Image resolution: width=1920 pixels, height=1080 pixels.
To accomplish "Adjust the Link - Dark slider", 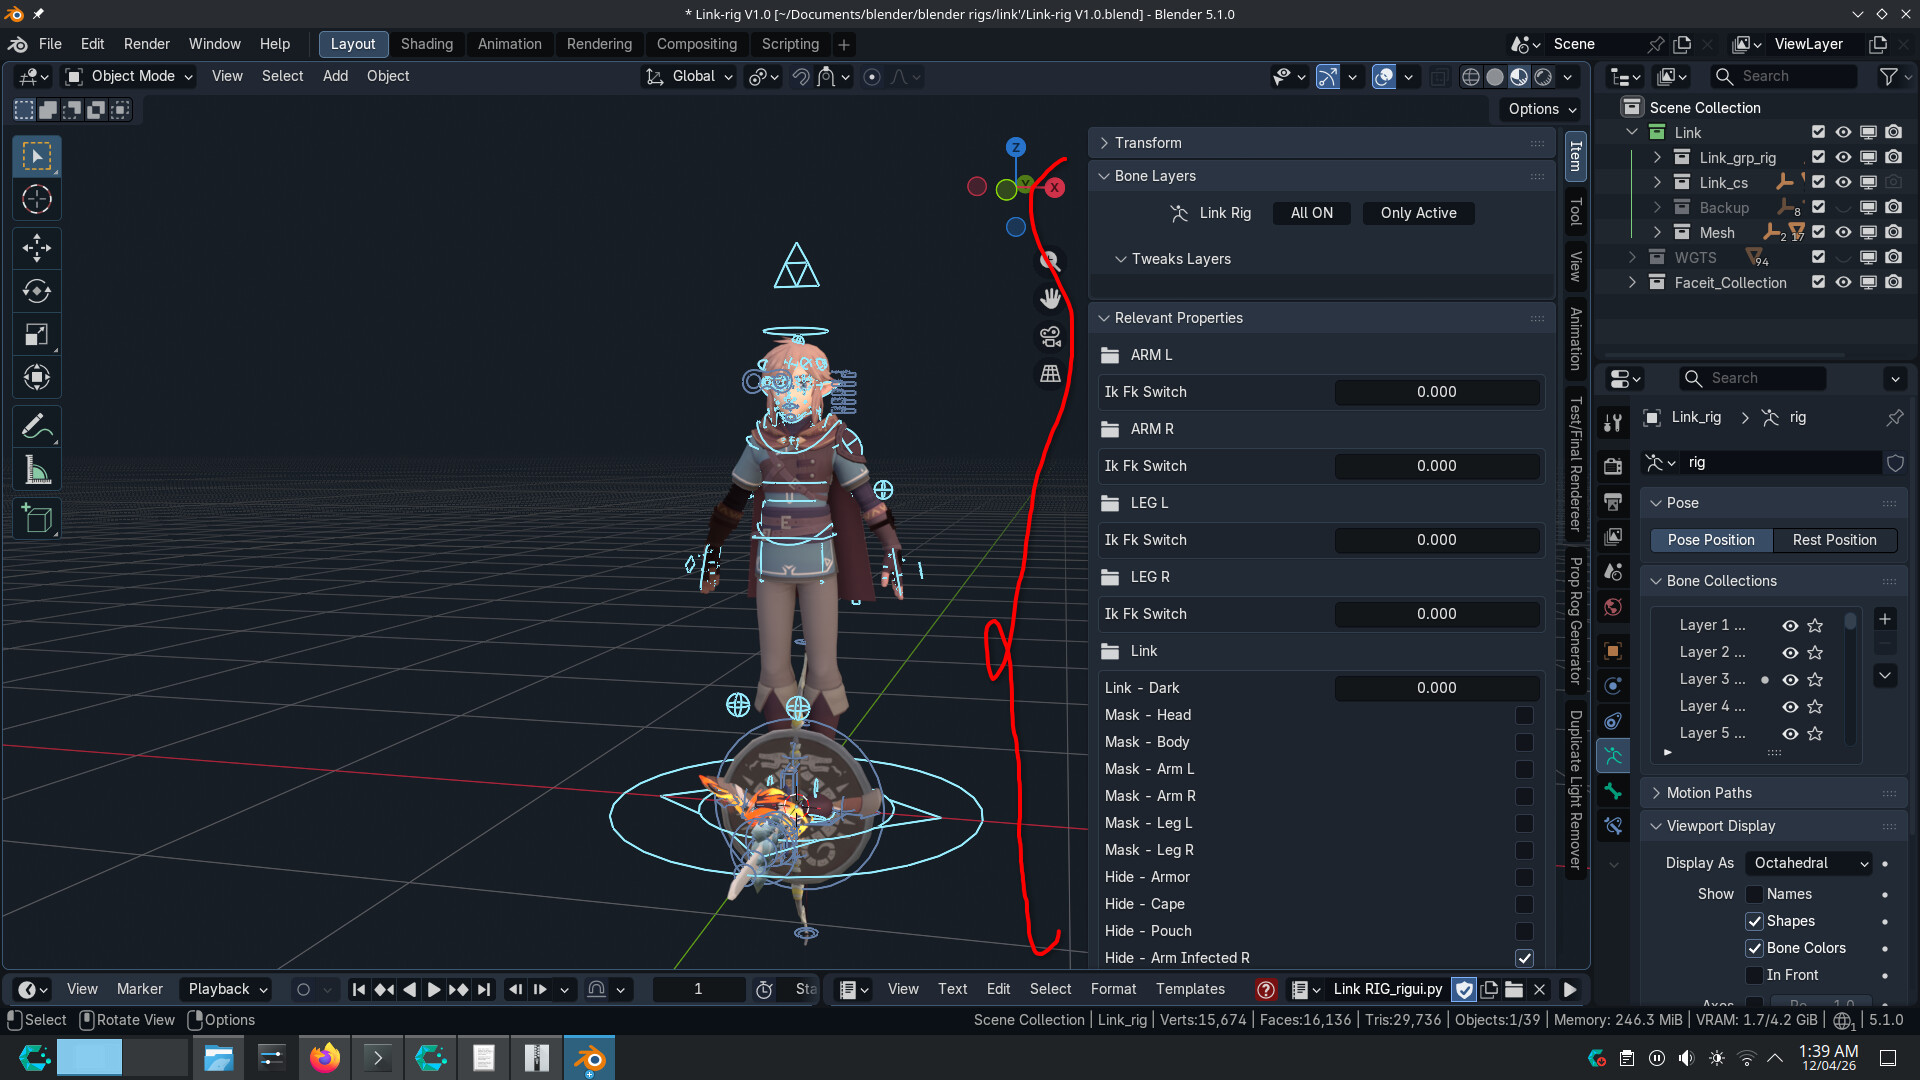I will click(1437, 688).
